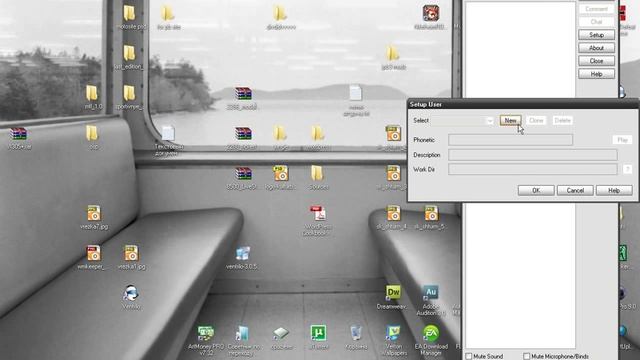
Task: Select the green µTorrent desktop icon
Action: coord(318,333)
